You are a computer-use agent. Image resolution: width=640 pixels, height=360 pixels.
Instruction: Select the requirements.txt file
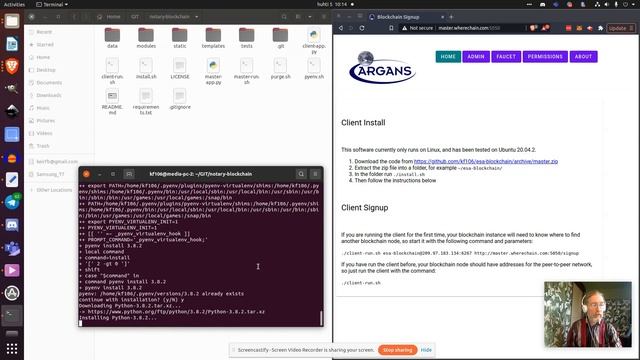pyautogui.click(x=146, y=102)
